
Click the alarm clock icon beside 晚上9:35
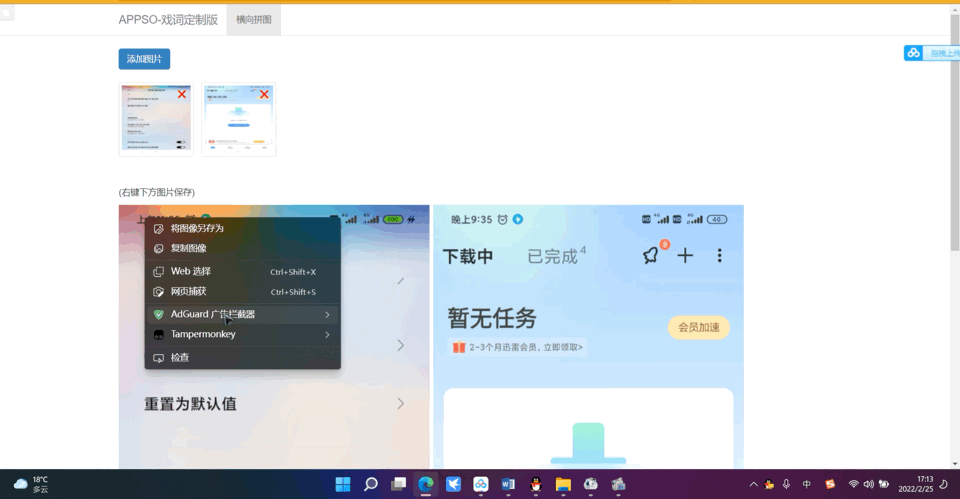(x=502, y=219)
